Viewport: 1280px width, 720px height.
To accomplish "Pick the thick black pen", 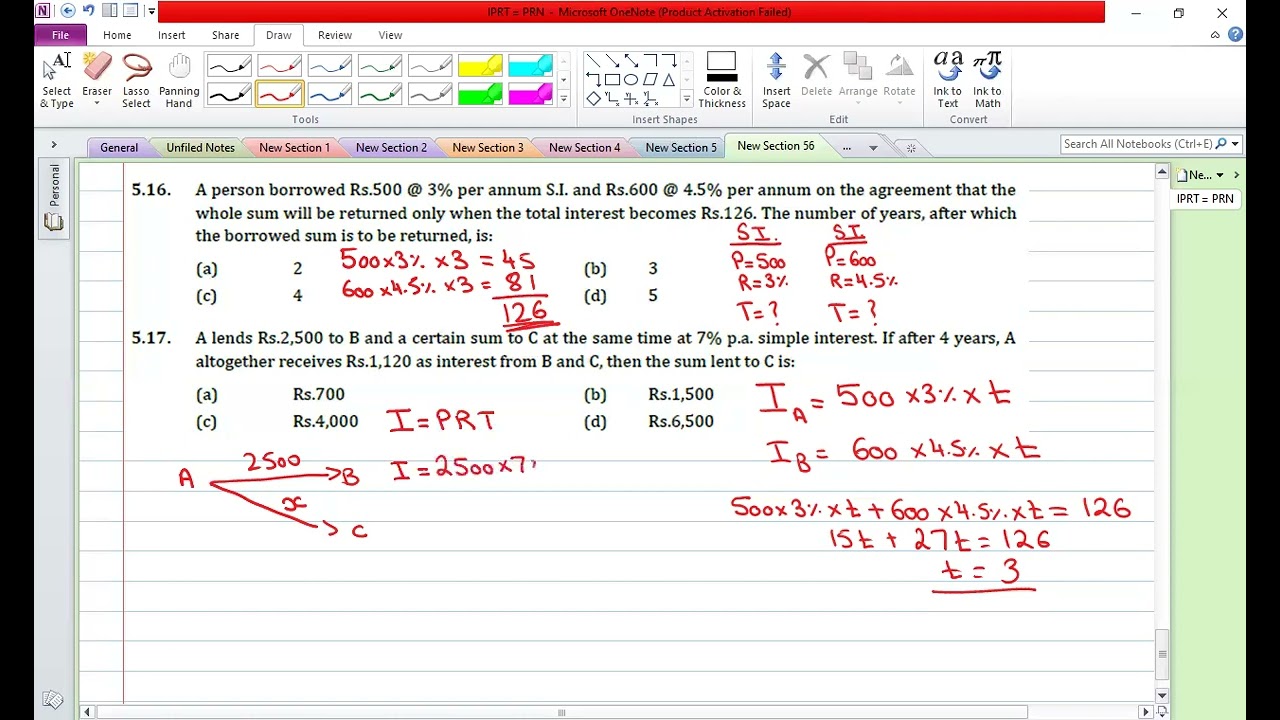I will click(x=229, y=94).
